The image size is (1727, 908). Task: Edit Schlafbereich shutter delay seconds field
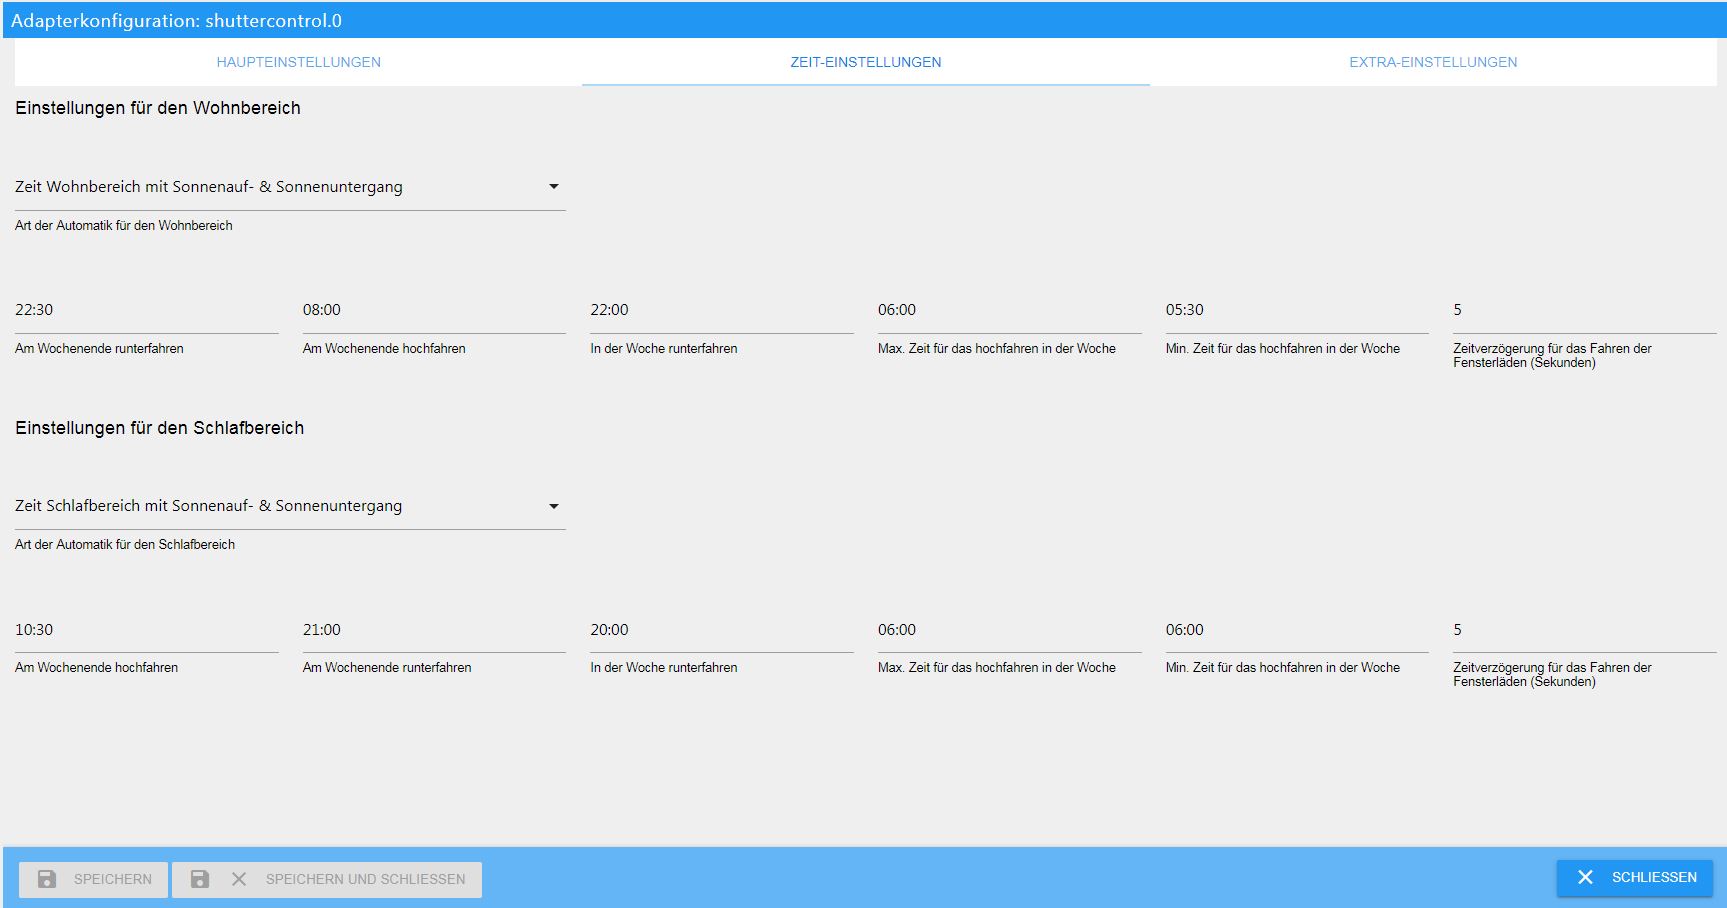click(x=1585, y=630)
